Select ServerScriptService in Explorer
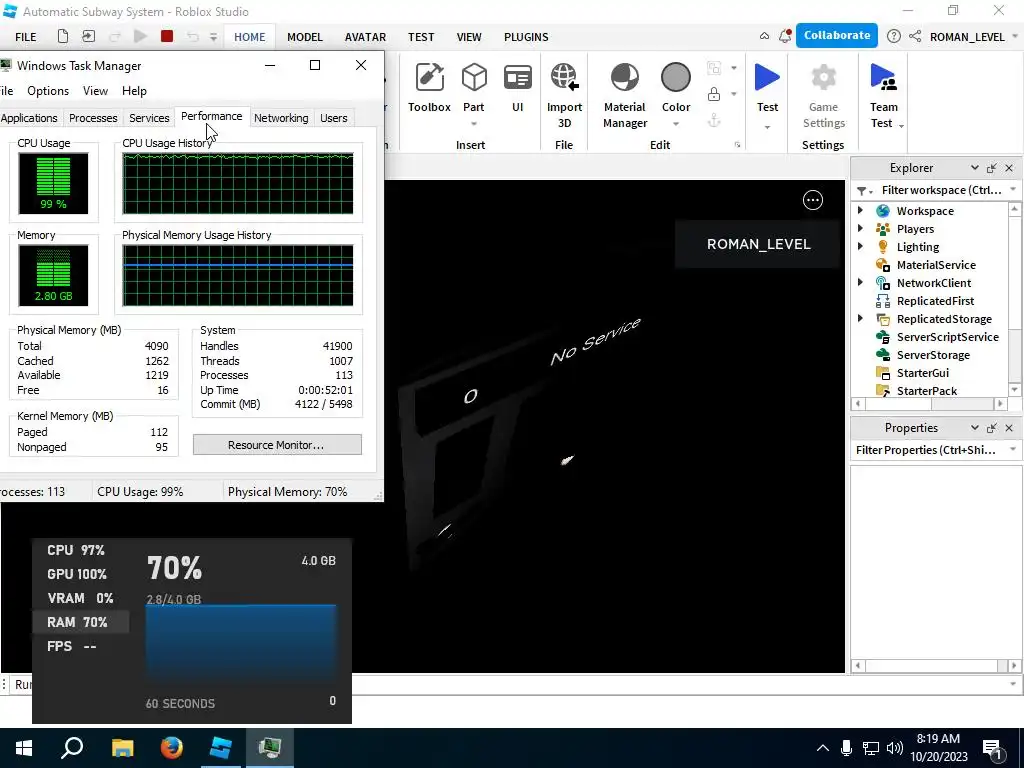The width and height of the screenshot is (1024, 768). tap(947, 337)
